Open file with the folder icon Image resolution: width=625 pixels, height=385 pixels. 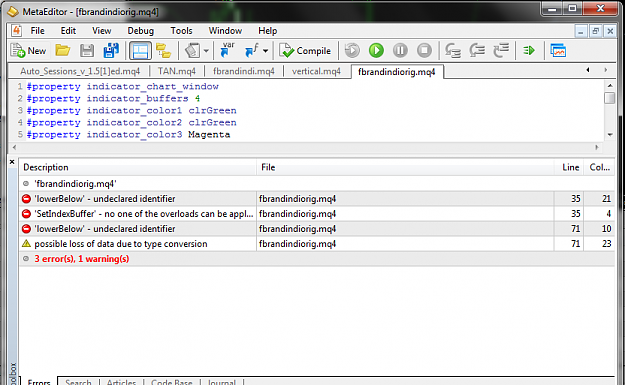(x=63, y=51)
